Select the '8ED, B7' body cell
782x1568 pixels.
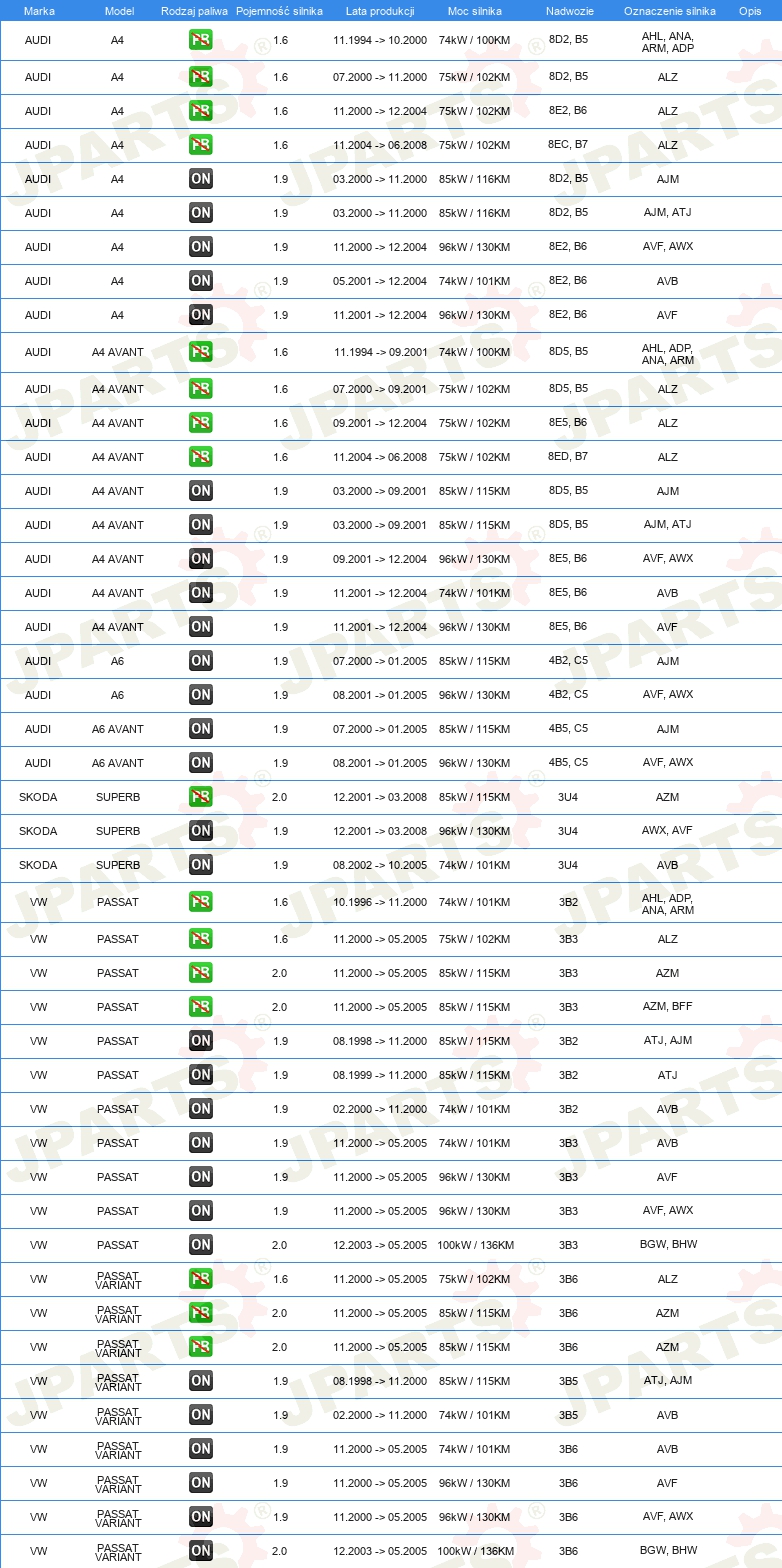(x=568, y=457)
